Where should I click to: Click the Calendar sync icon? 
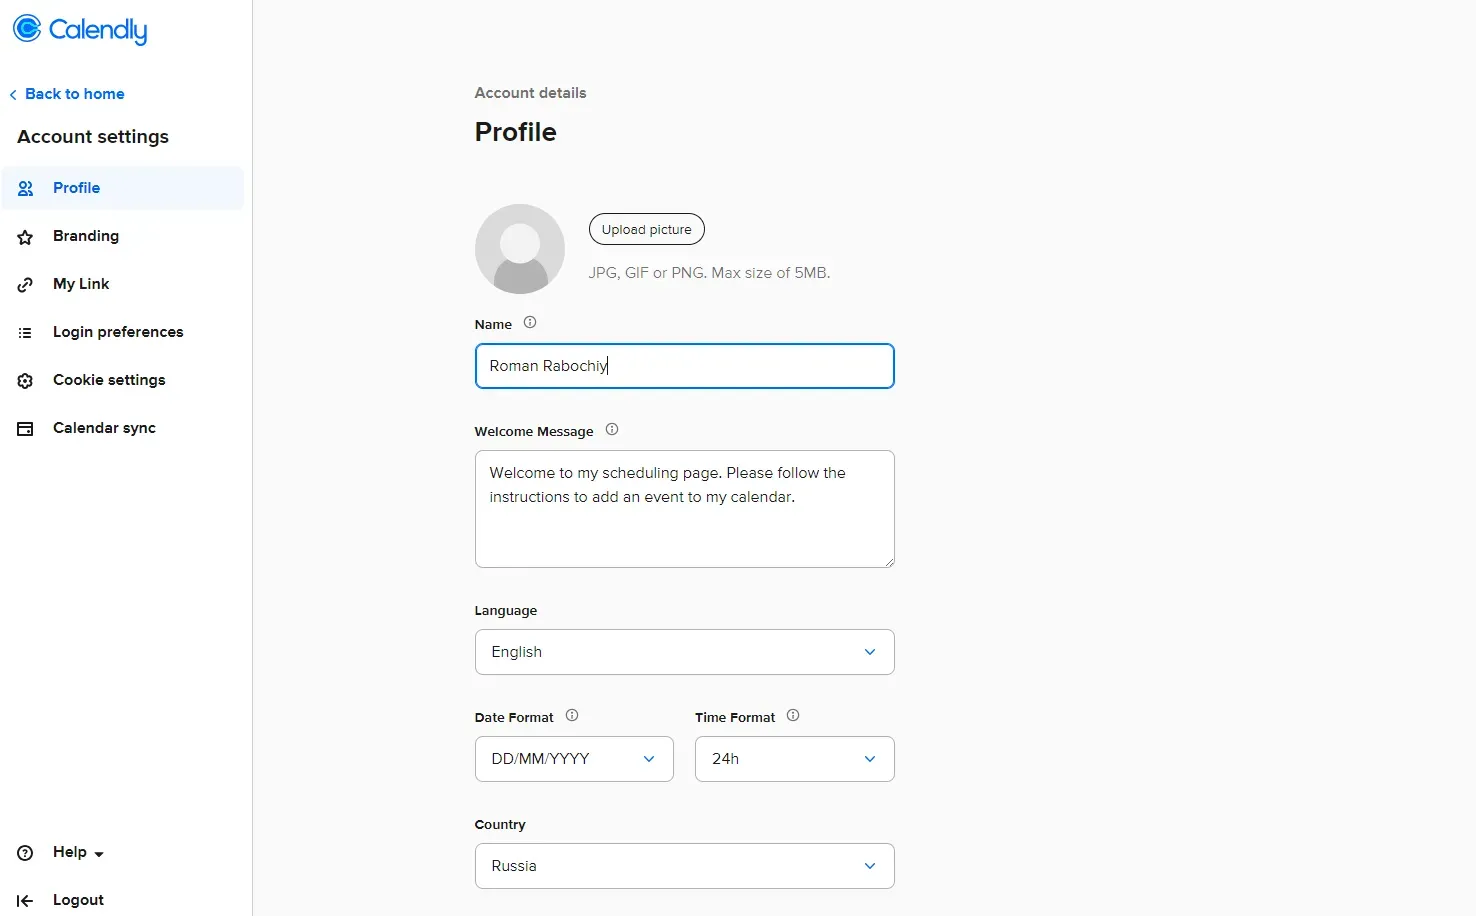coord(26,429)
